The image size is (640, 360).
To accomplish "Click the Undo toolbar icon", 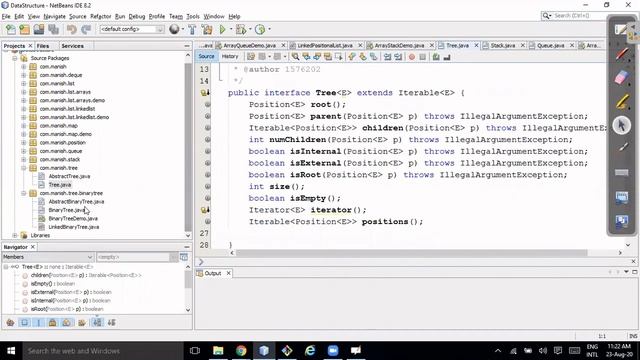I will tap(72, 29).
